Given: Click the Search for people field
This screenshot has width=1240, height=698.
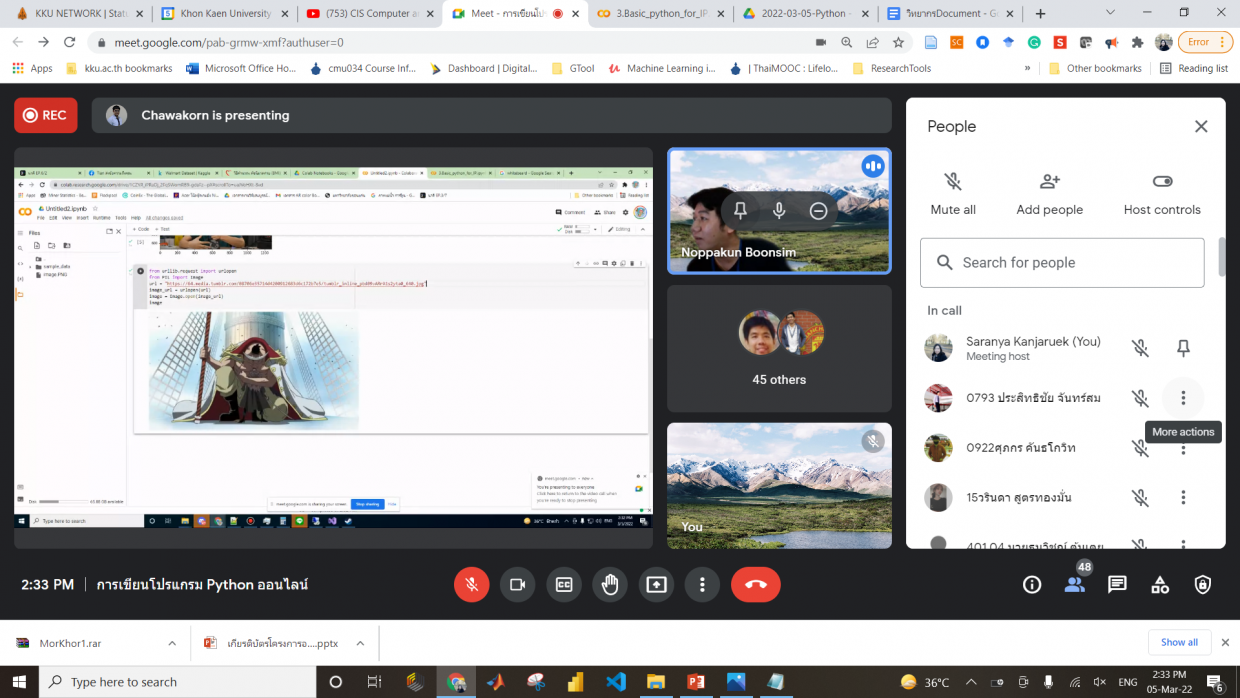Looking at the screenshot, I should 1062,263.
